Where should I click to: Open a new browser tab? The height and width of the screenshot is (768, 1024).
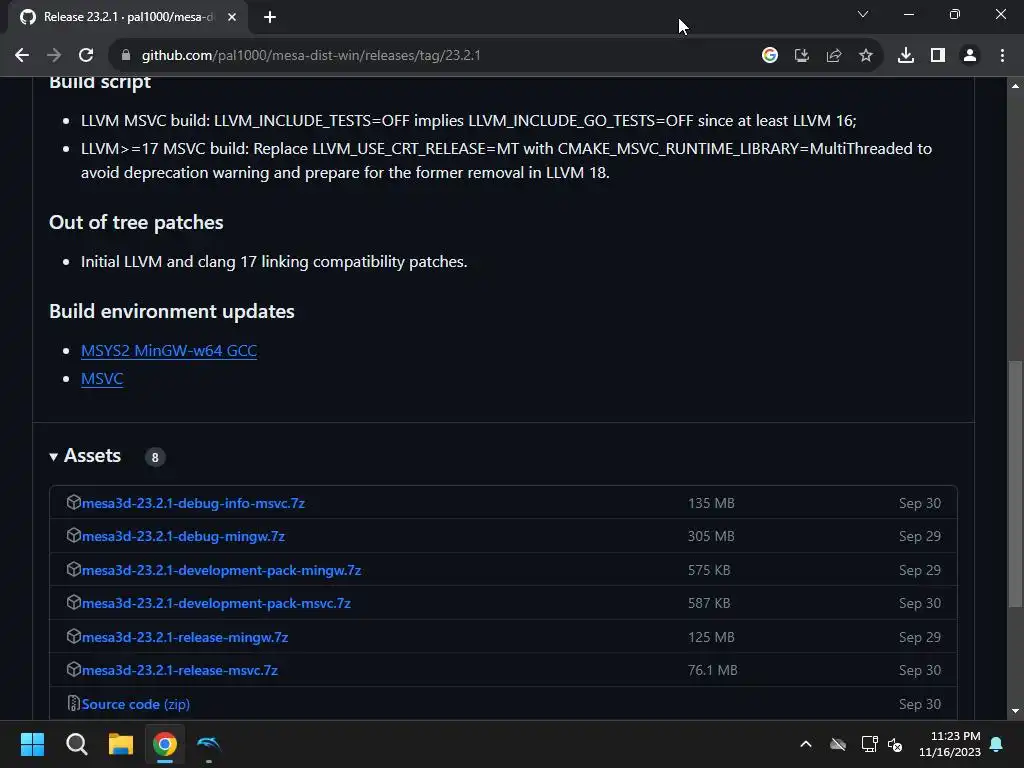(x=270, y=17)
